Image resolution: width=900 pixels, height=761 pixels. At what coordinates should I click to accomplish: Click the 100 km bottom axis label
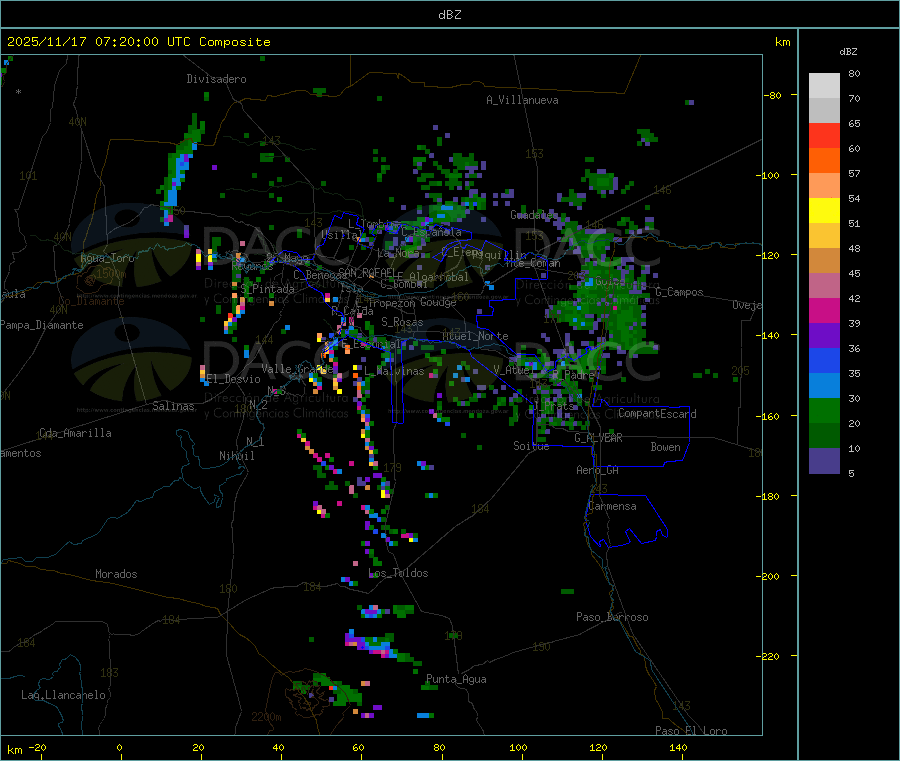[518, 747]
